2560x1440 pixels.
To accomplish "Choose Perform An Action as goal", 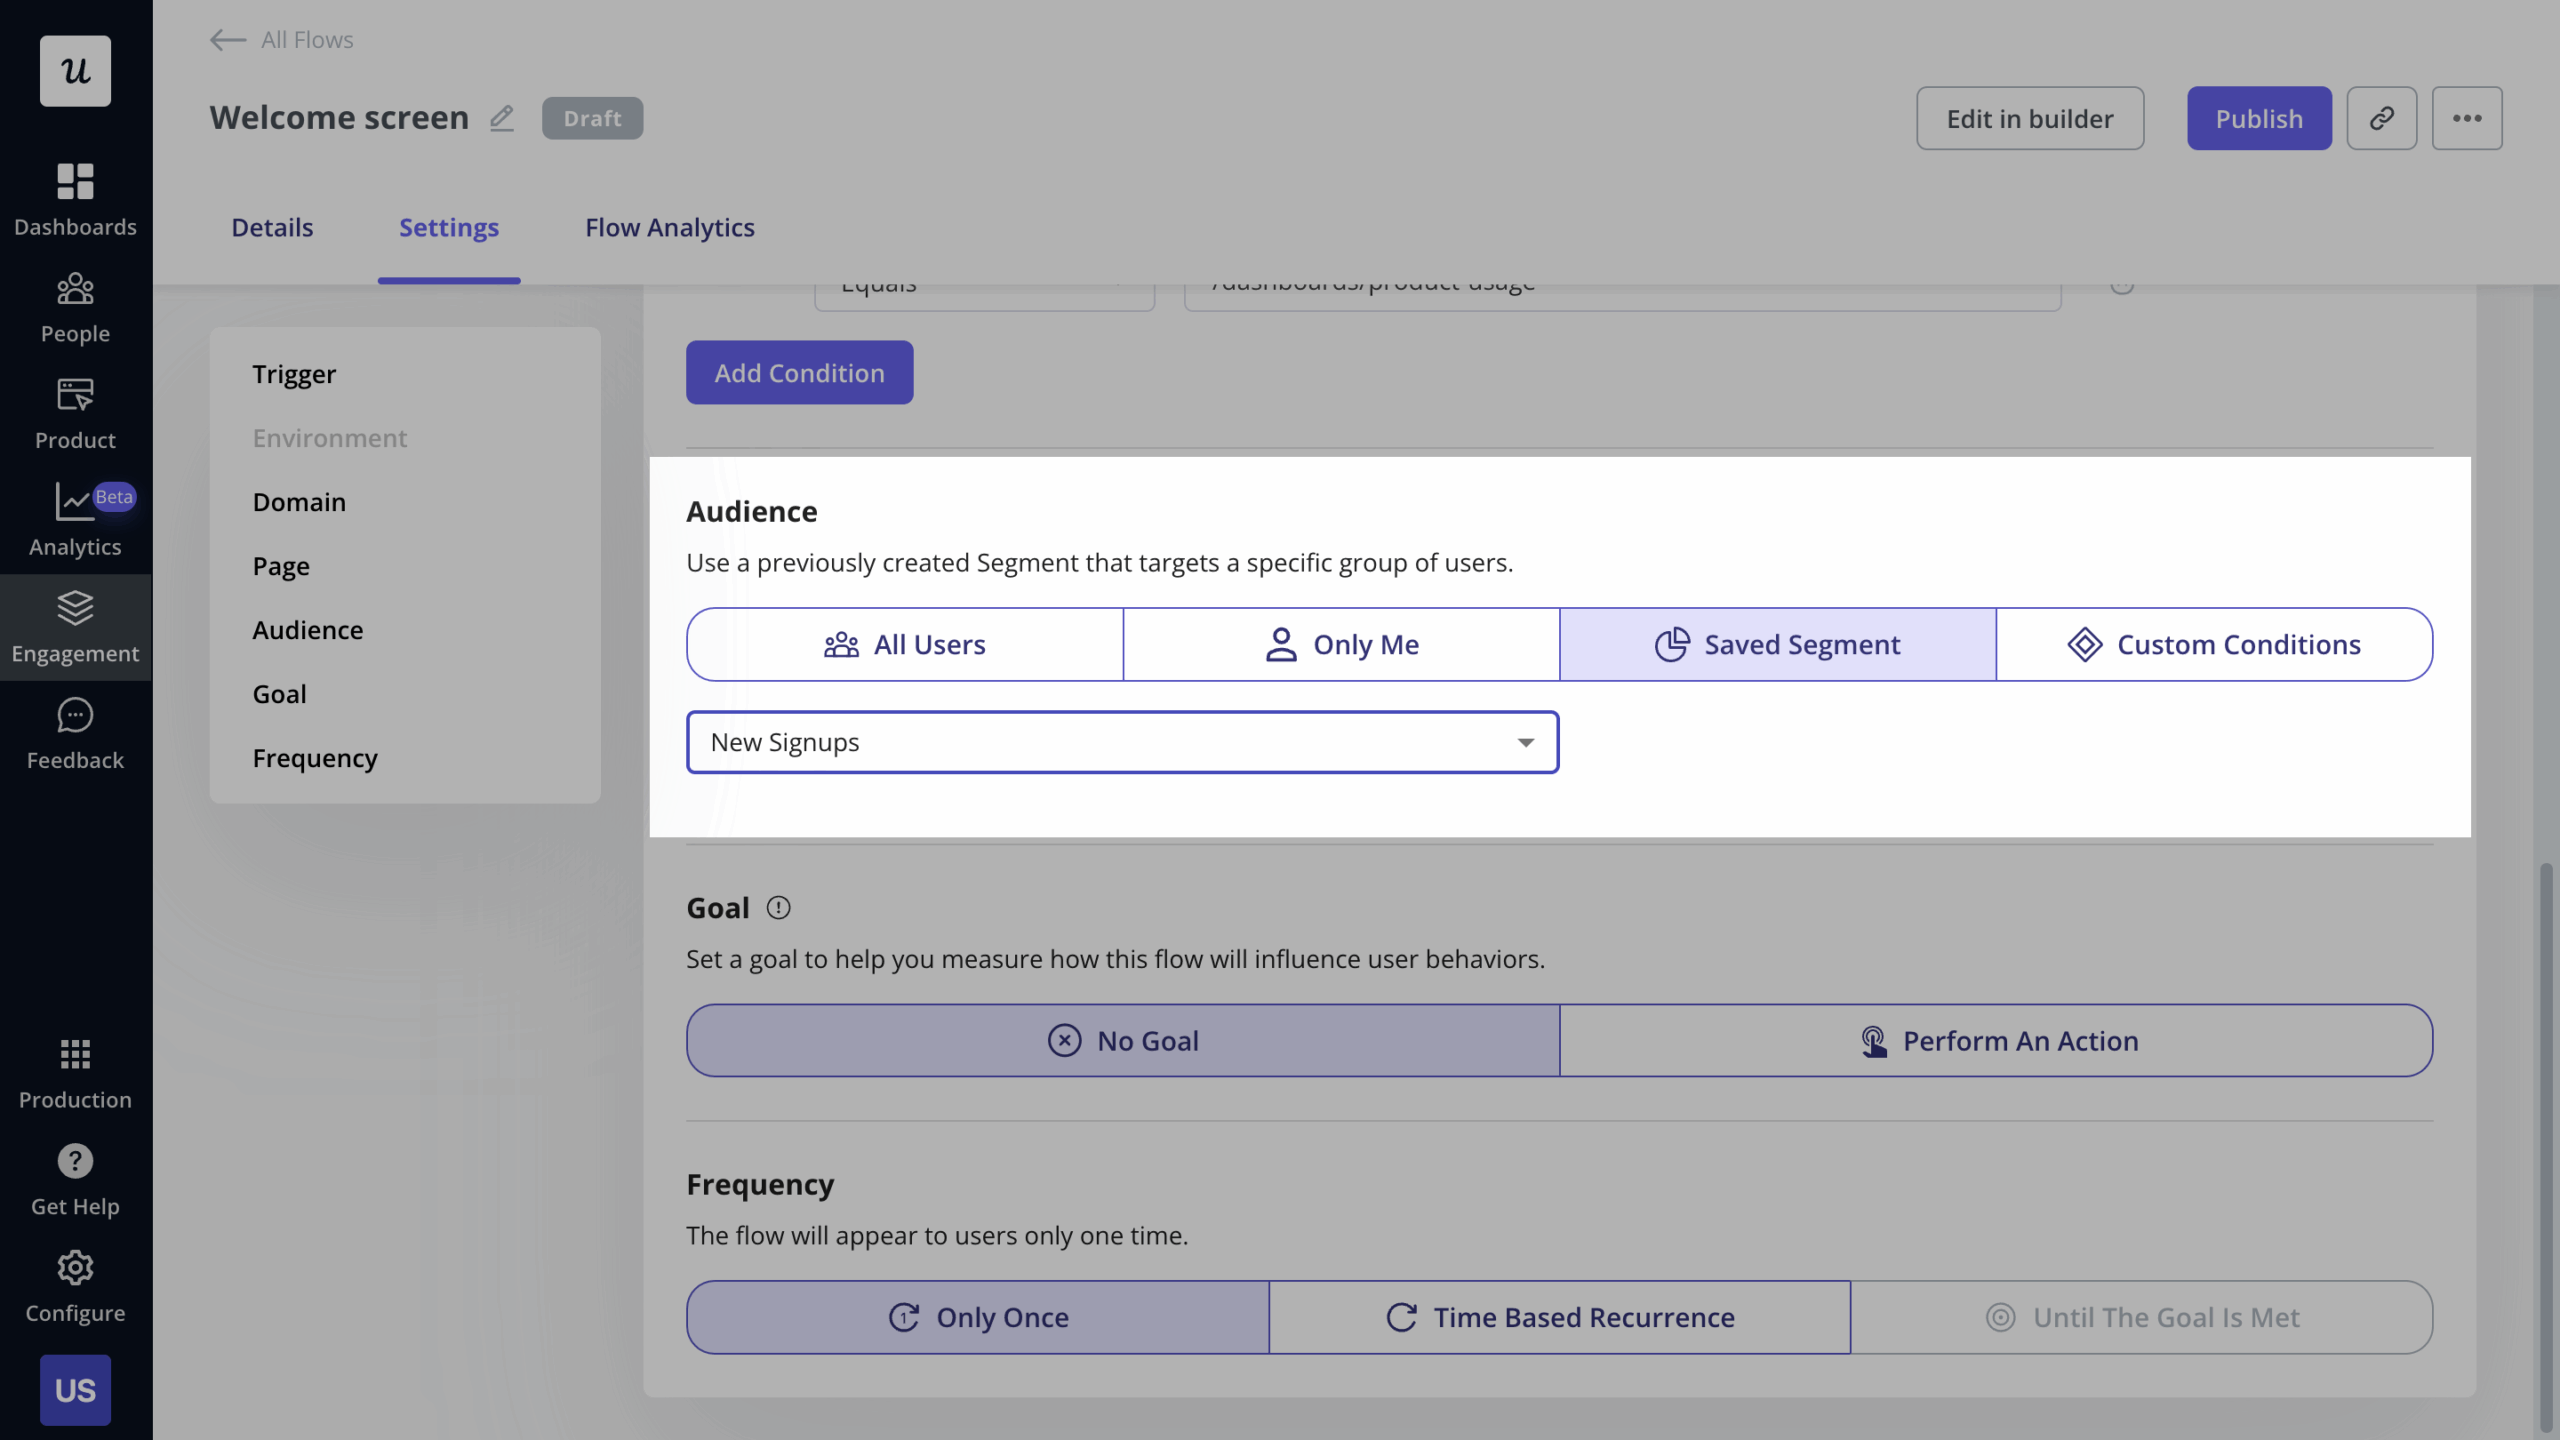I will tap(1997, 1040).
